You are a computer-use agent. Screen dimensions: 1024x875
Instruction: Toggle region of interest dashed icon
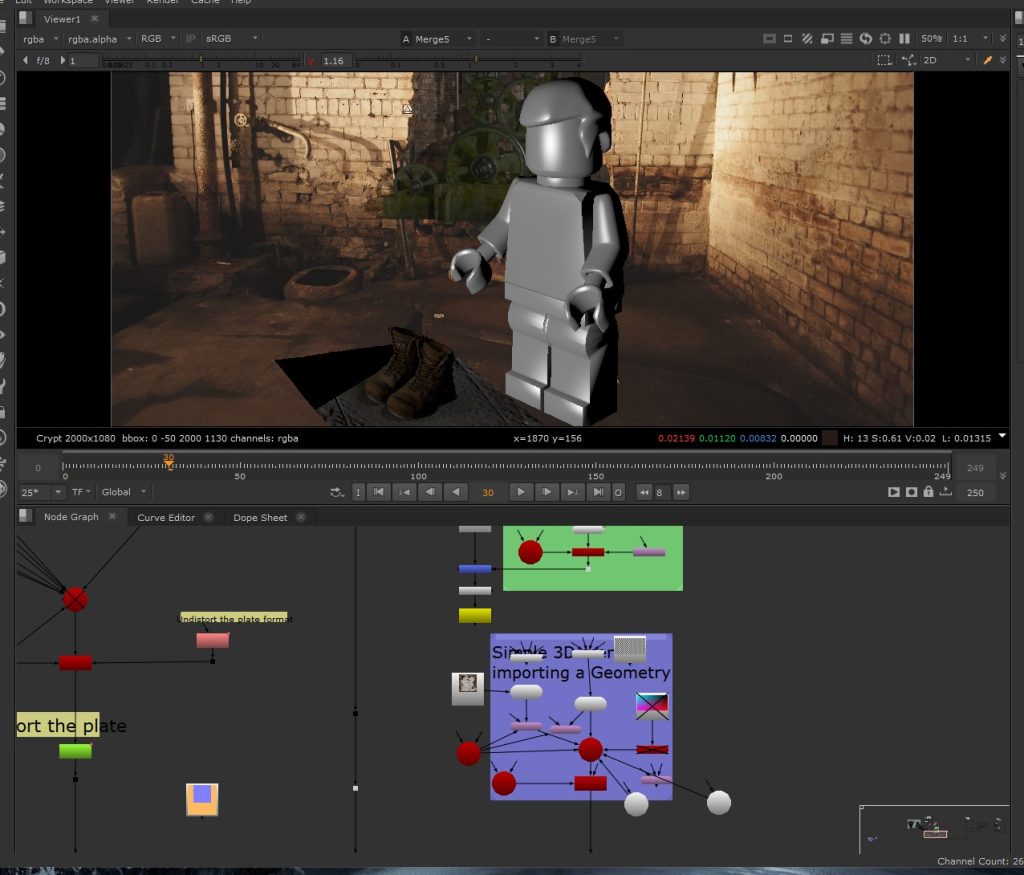(884, 60)
